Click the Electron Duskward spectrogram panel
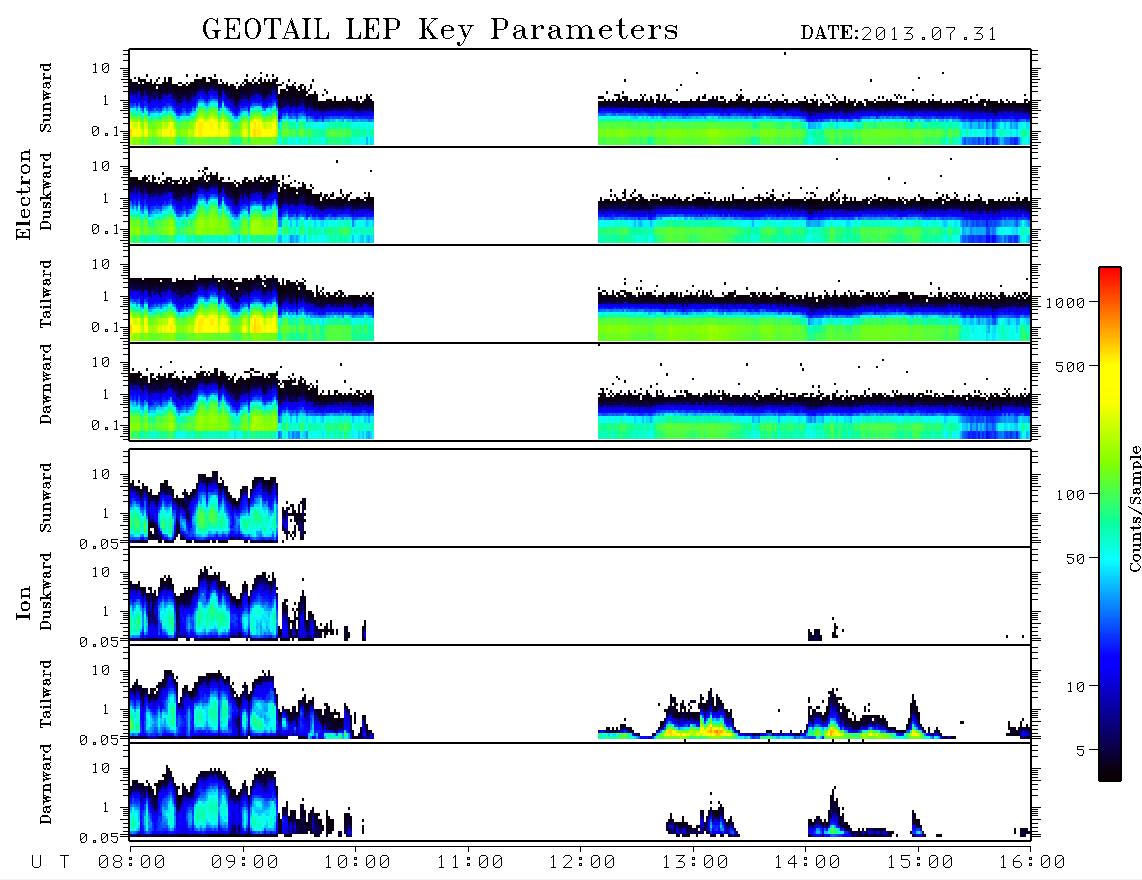 click(x=580, y=195)
